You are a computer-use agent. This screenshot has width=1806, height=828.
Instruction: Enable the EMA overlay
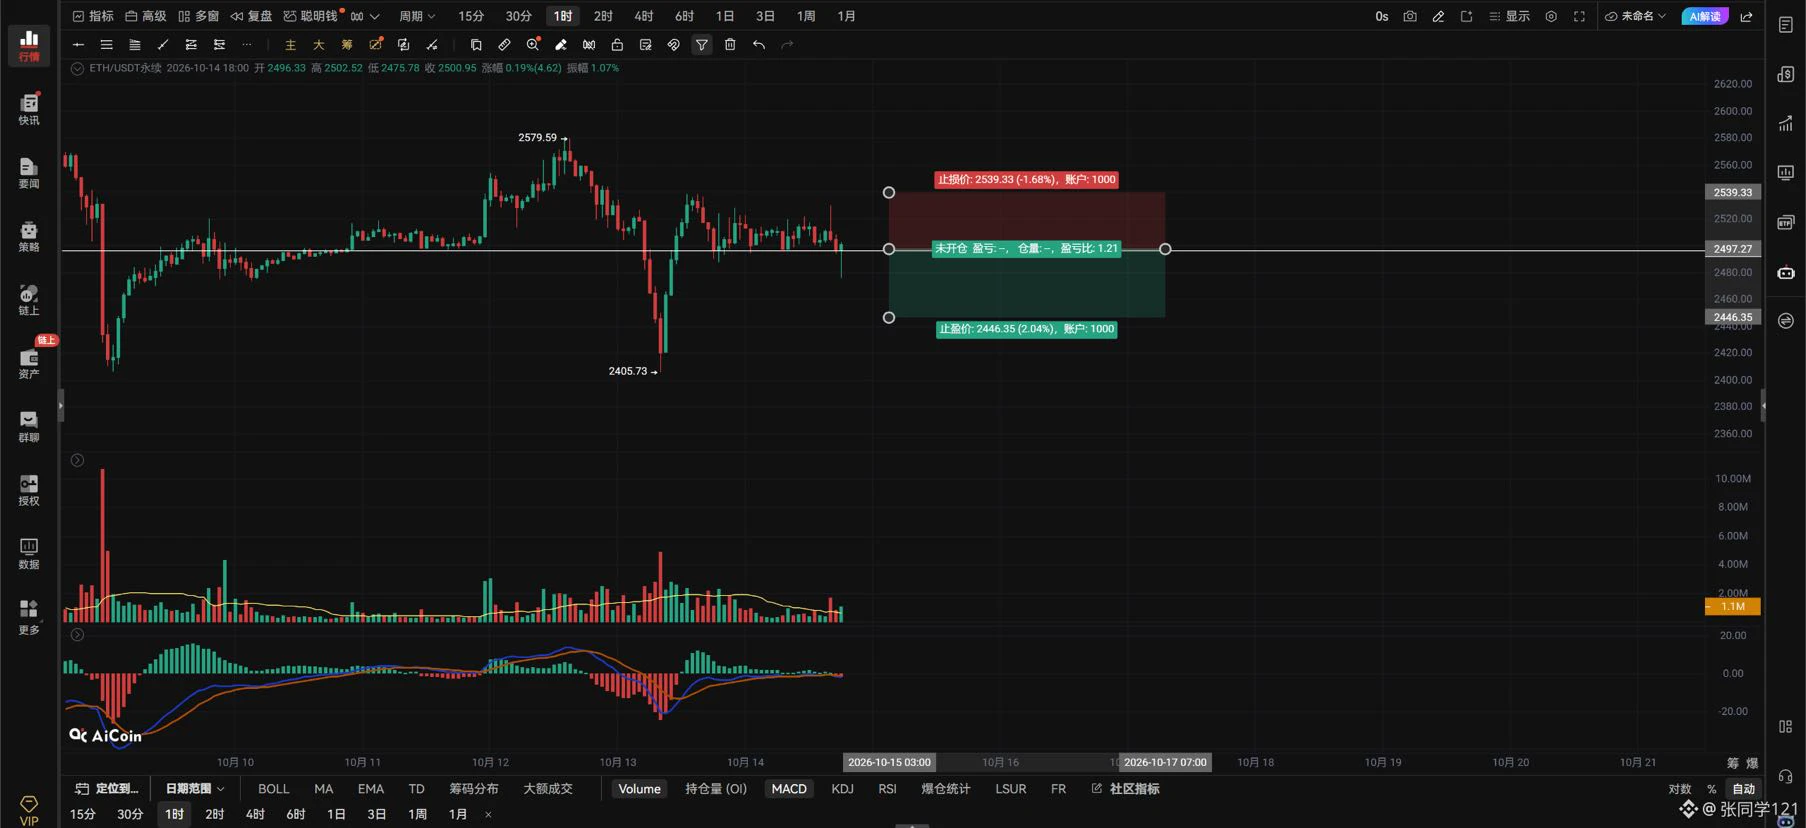click(371, 789)
